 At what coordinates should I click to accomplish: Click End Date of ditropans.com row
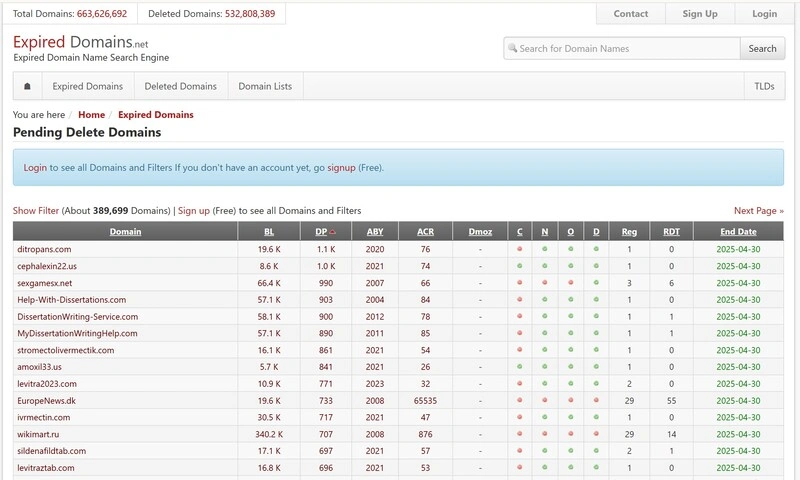[x=738, y=249]
